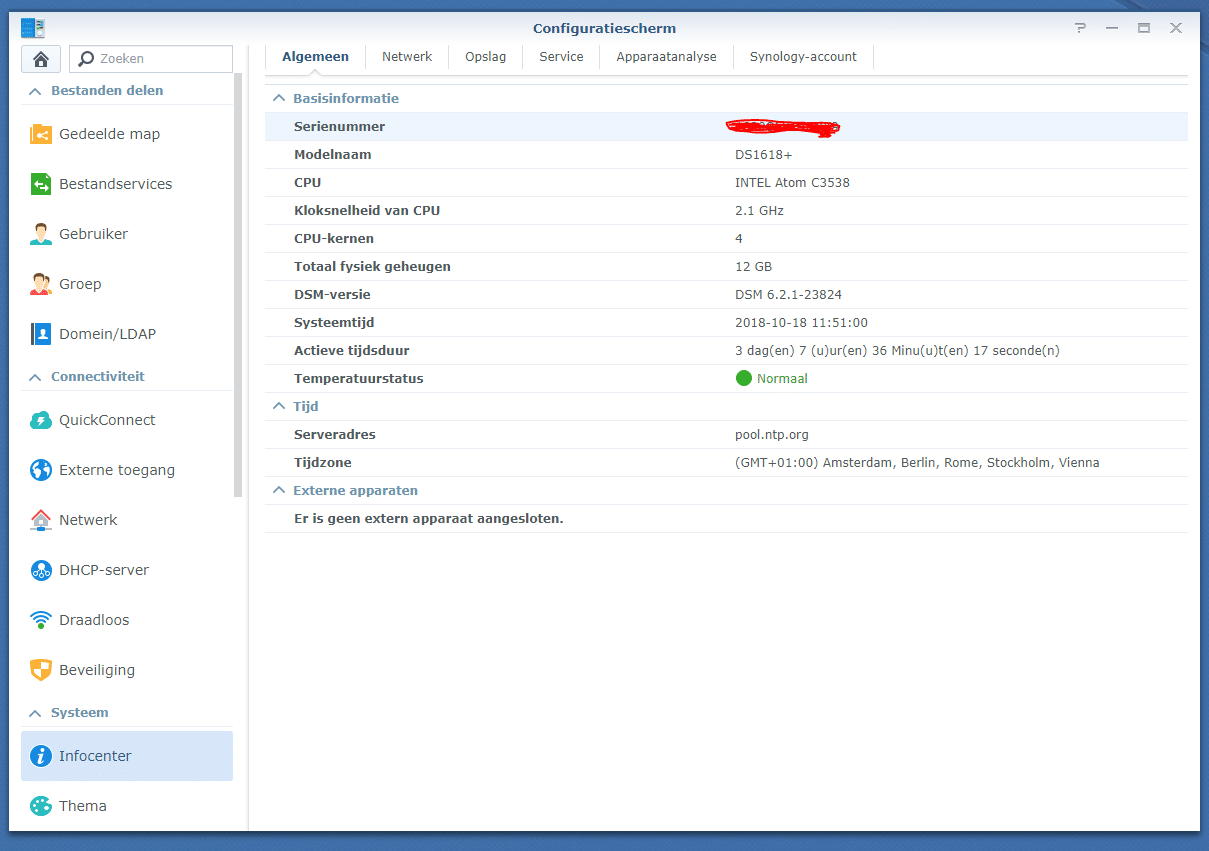This screenshot has width=1209, height=851.
Task: Open Beveiliging shield icon
Action: [41, 670]
